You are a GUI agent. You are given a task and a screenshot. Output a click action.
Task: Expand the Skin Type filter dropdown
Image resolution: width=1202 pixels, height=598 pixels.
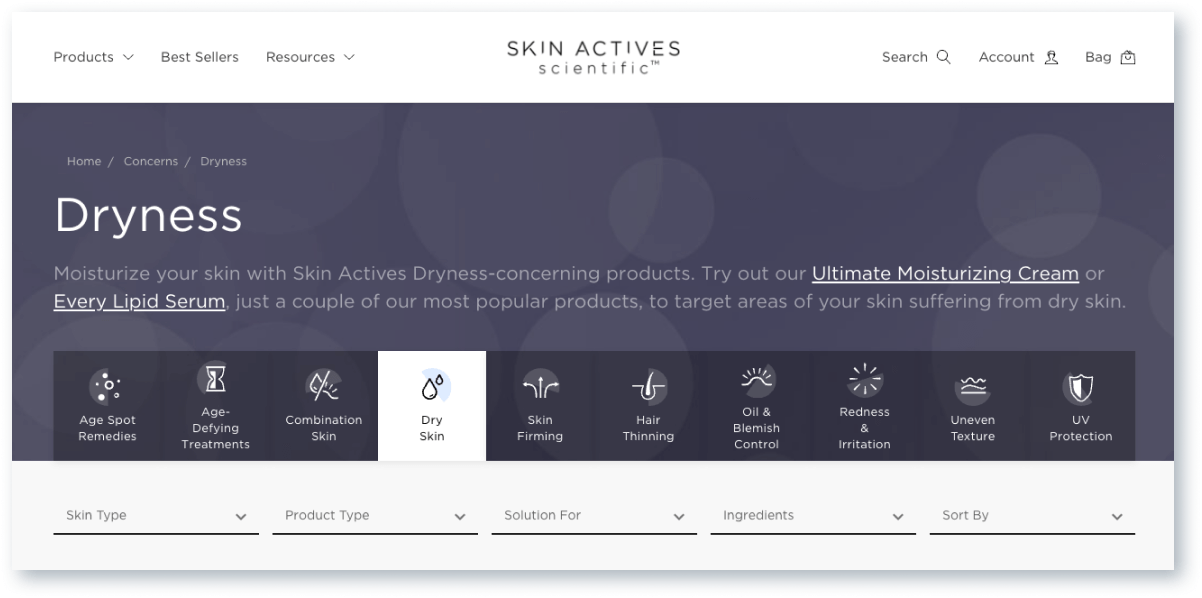(156, 516)
